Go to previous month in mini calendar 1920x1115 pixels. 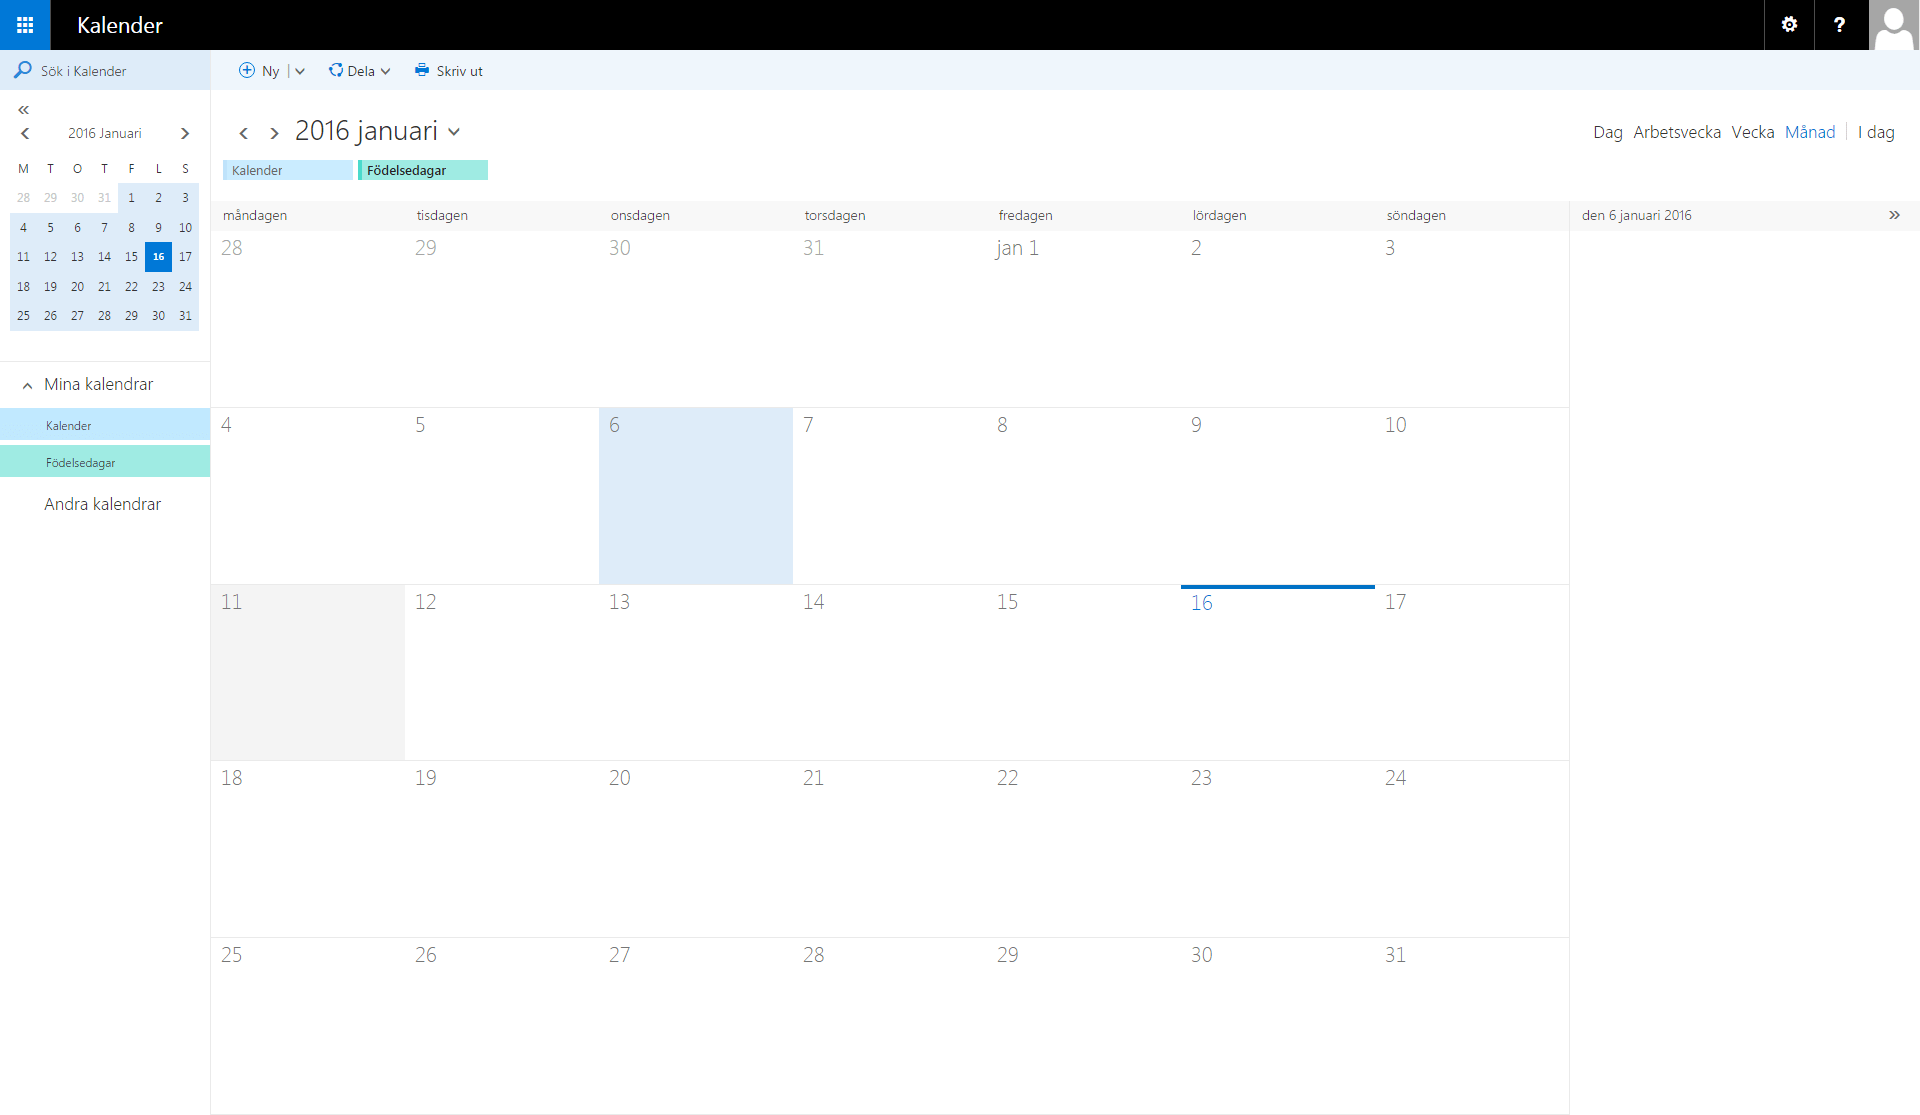(x=25, y=133)
